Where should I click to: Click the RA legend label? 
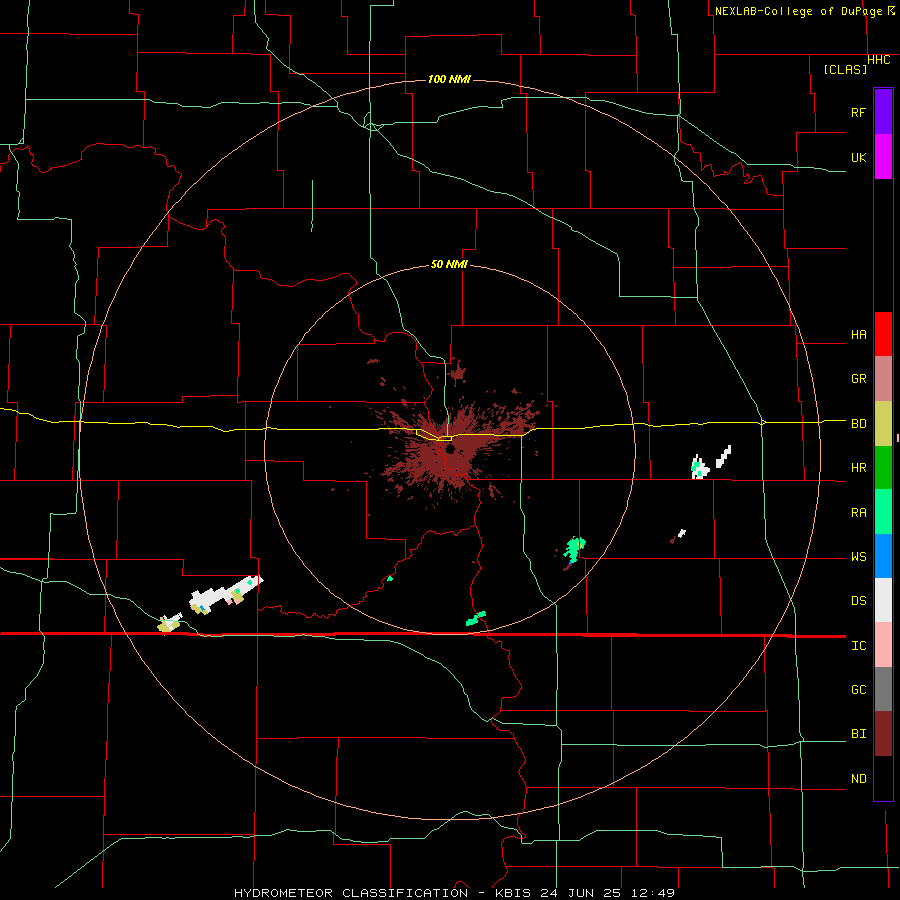click(858, 513)
